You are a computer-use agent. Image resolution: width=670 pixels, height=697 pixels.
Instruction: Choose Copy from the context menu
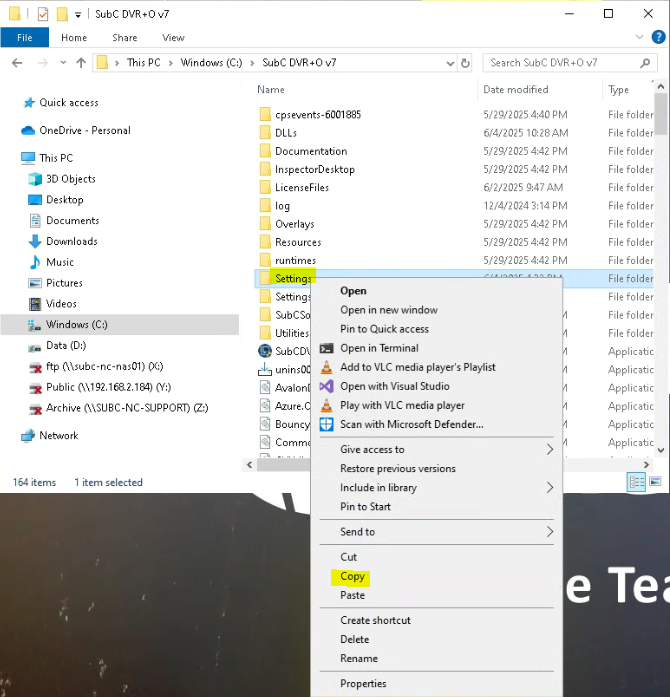352,577
